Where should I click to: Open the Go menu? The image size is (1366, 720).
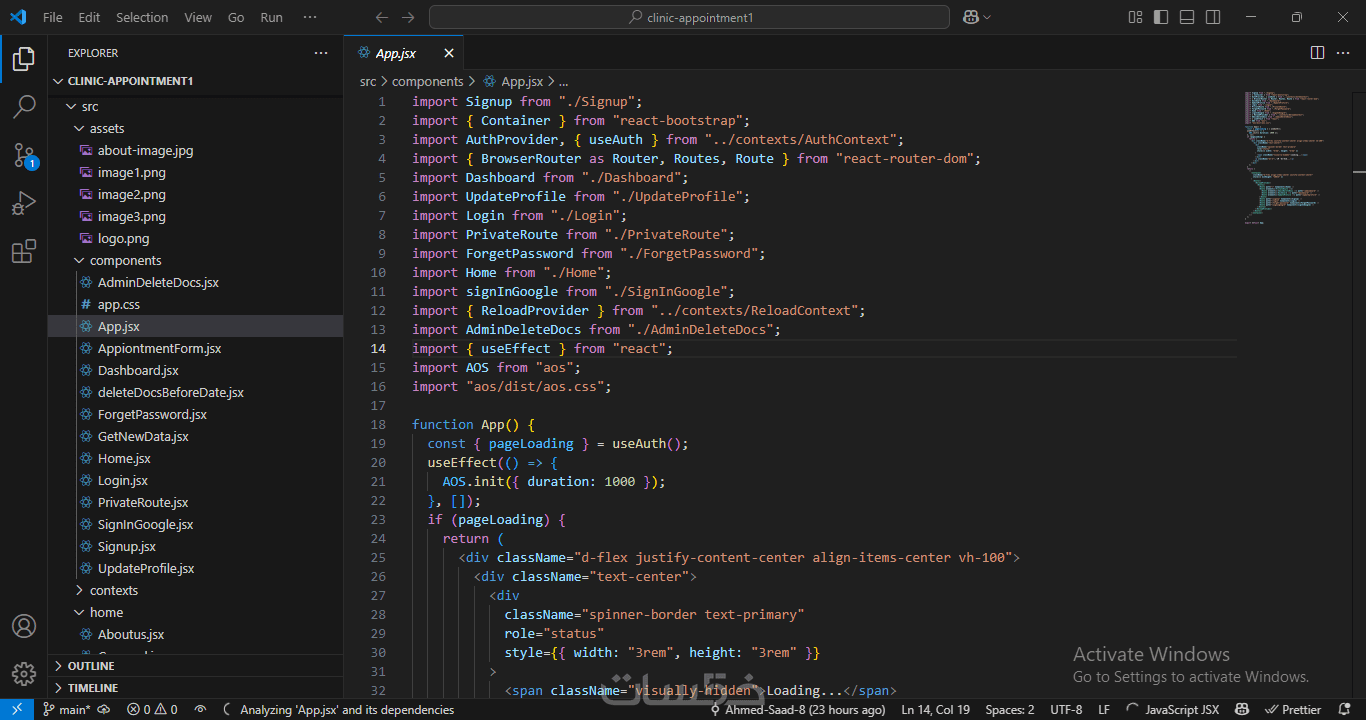[x=236, y=17]
